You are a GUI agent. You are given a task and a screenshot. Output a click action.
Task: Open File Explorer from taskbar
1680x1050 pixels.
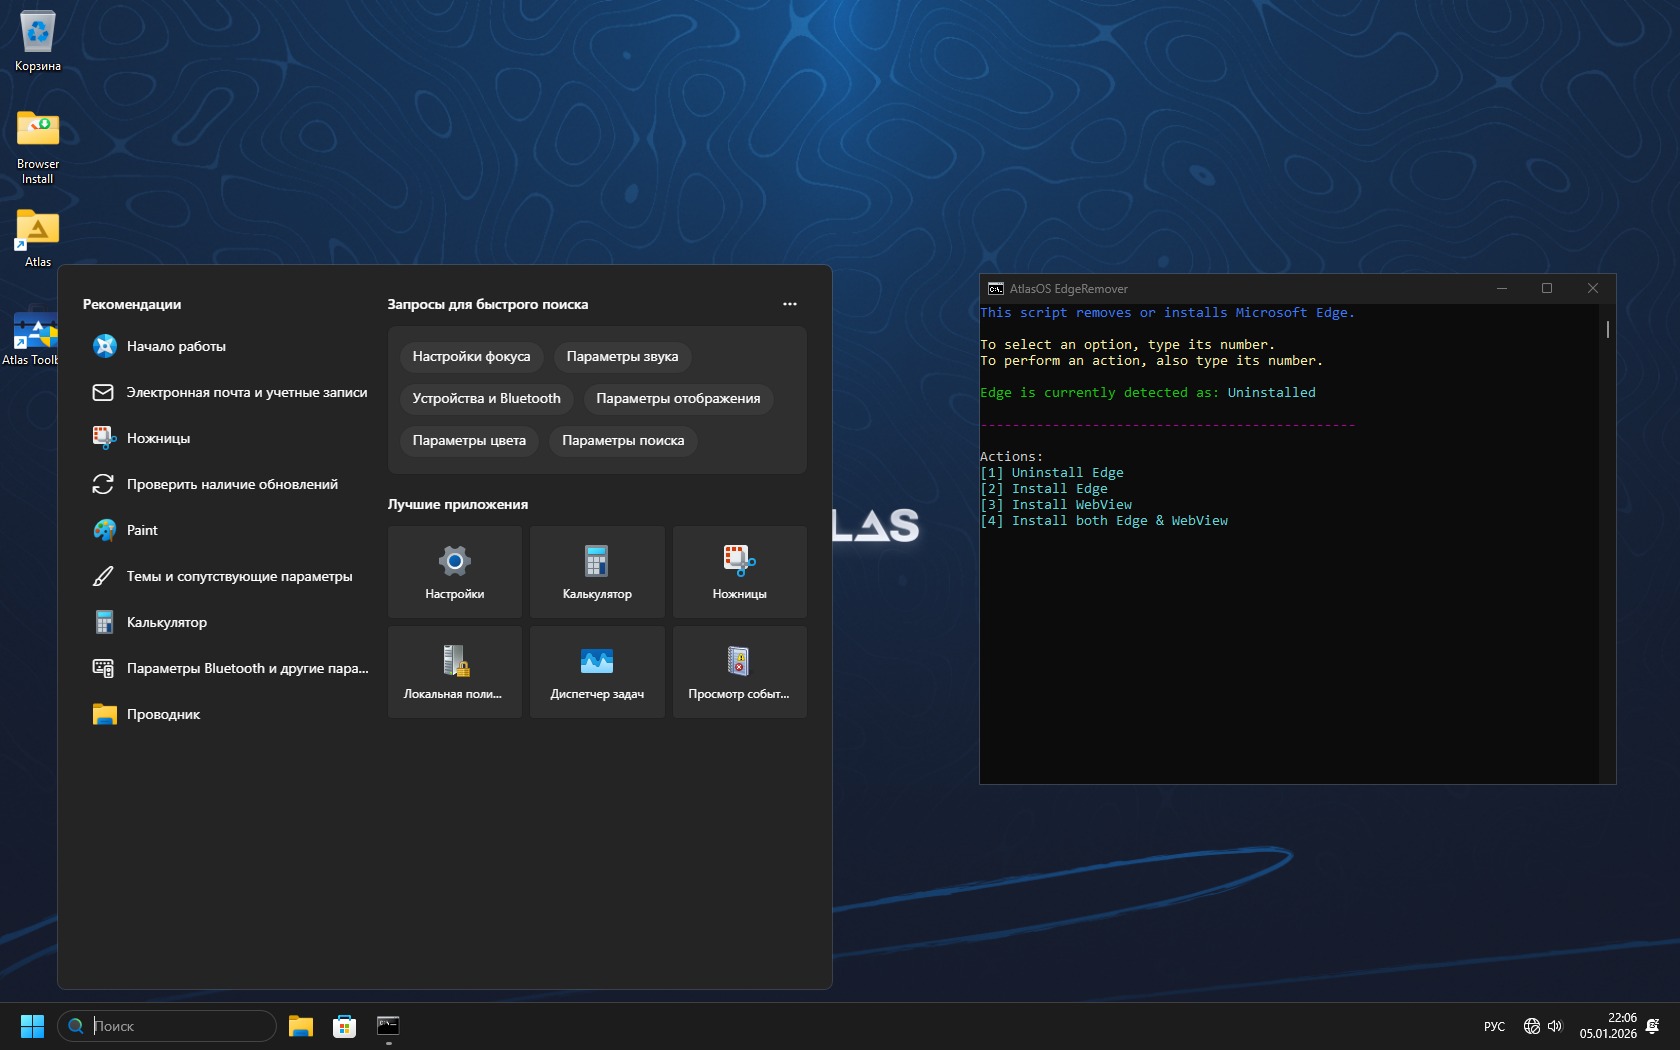click(x=301, y=1026)
